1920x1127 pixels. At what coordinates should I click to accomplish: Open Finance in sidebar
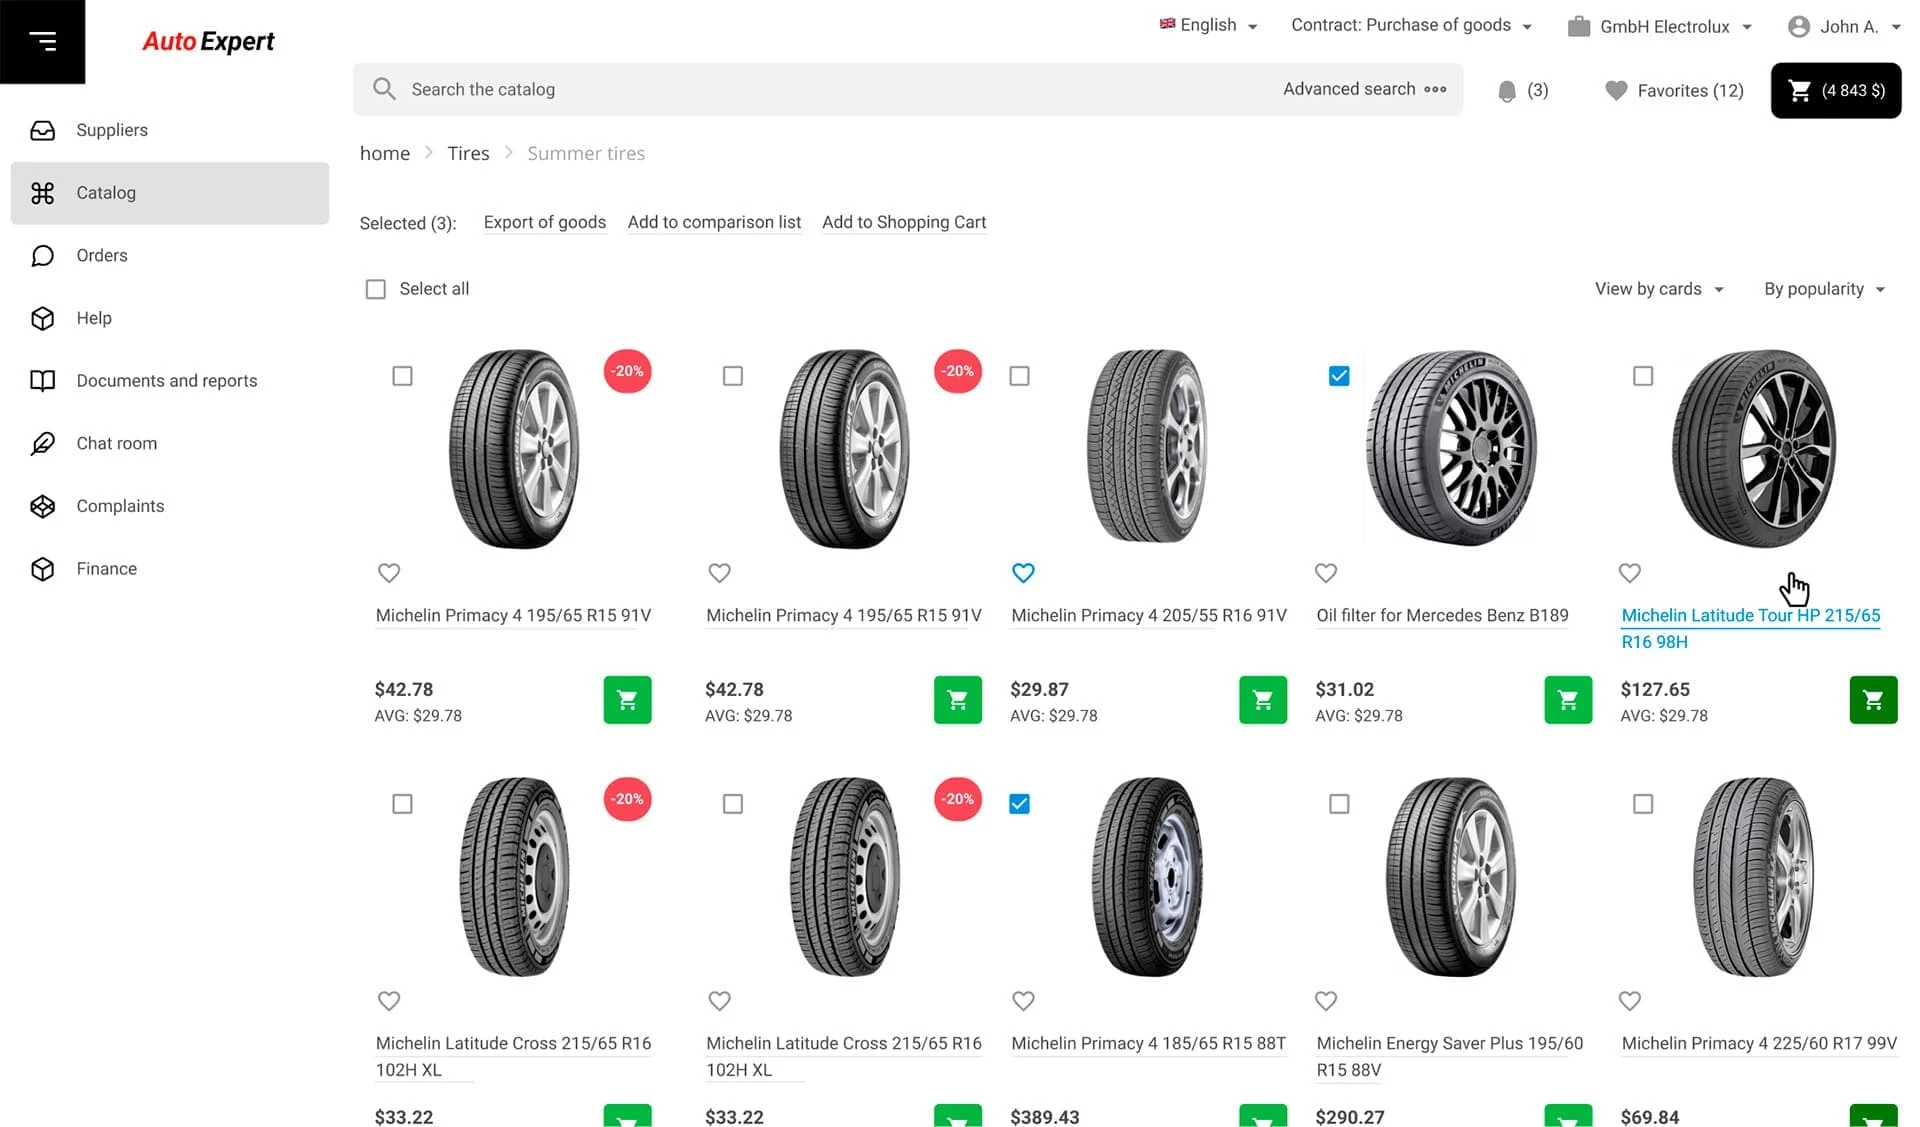click(170, 569)
